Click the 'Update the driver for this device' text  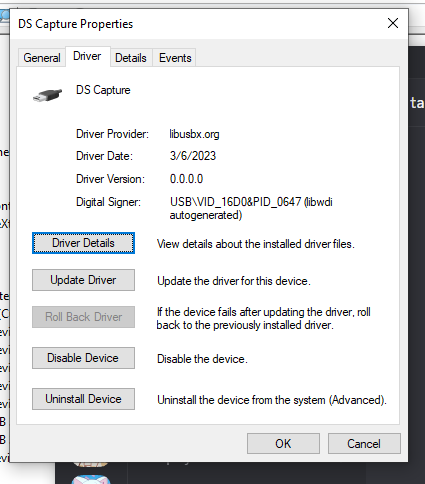[234, 281]
